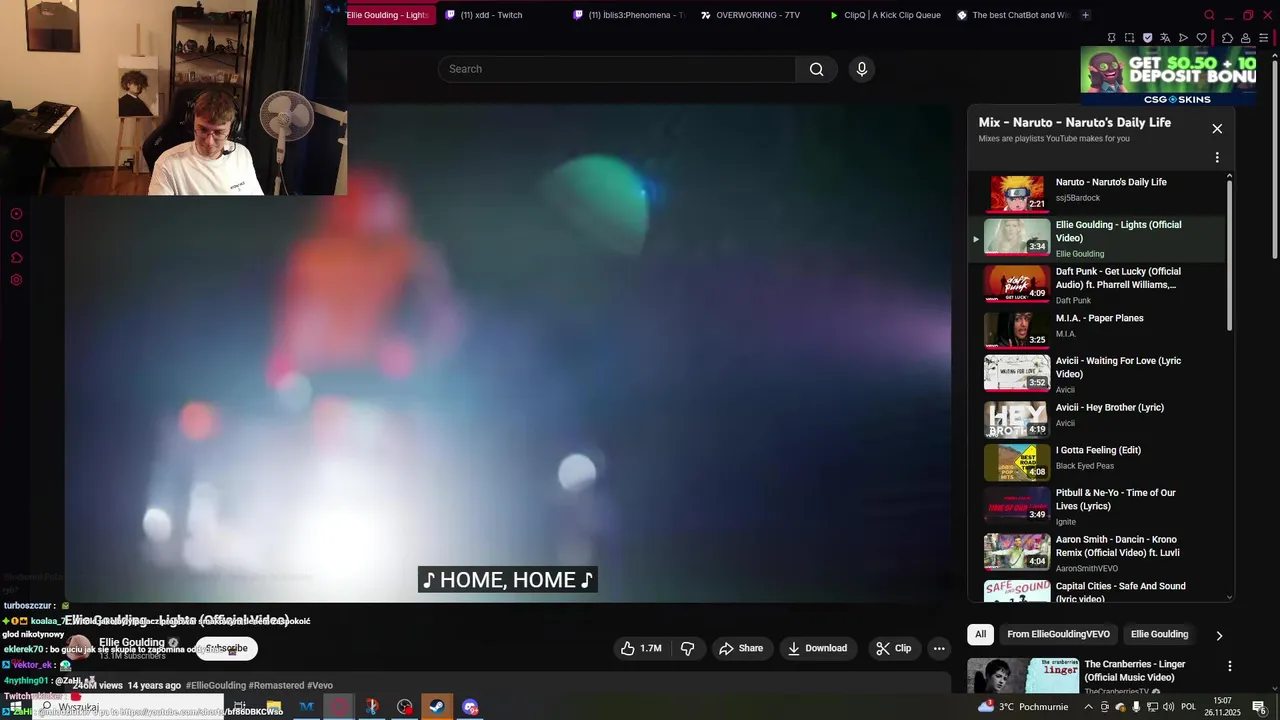
Task: Select the Ellie Goulding filter chip
Action: (x=1159, y=634)
